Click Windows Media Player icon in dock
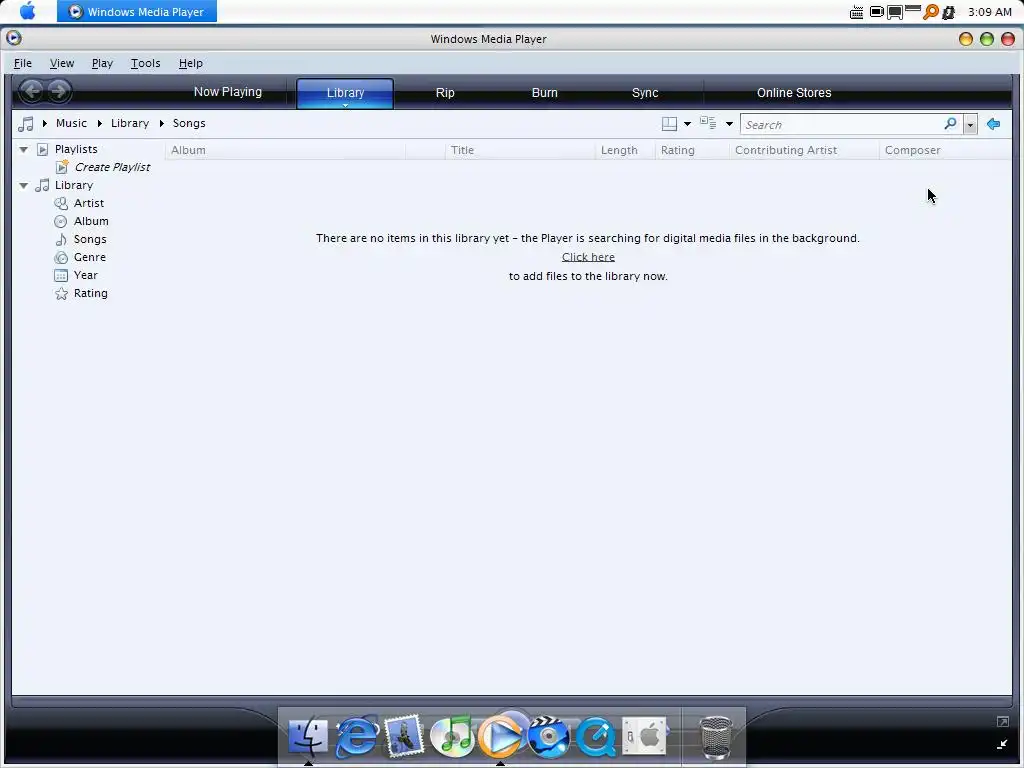1024x768 pixels. point(500,736)
